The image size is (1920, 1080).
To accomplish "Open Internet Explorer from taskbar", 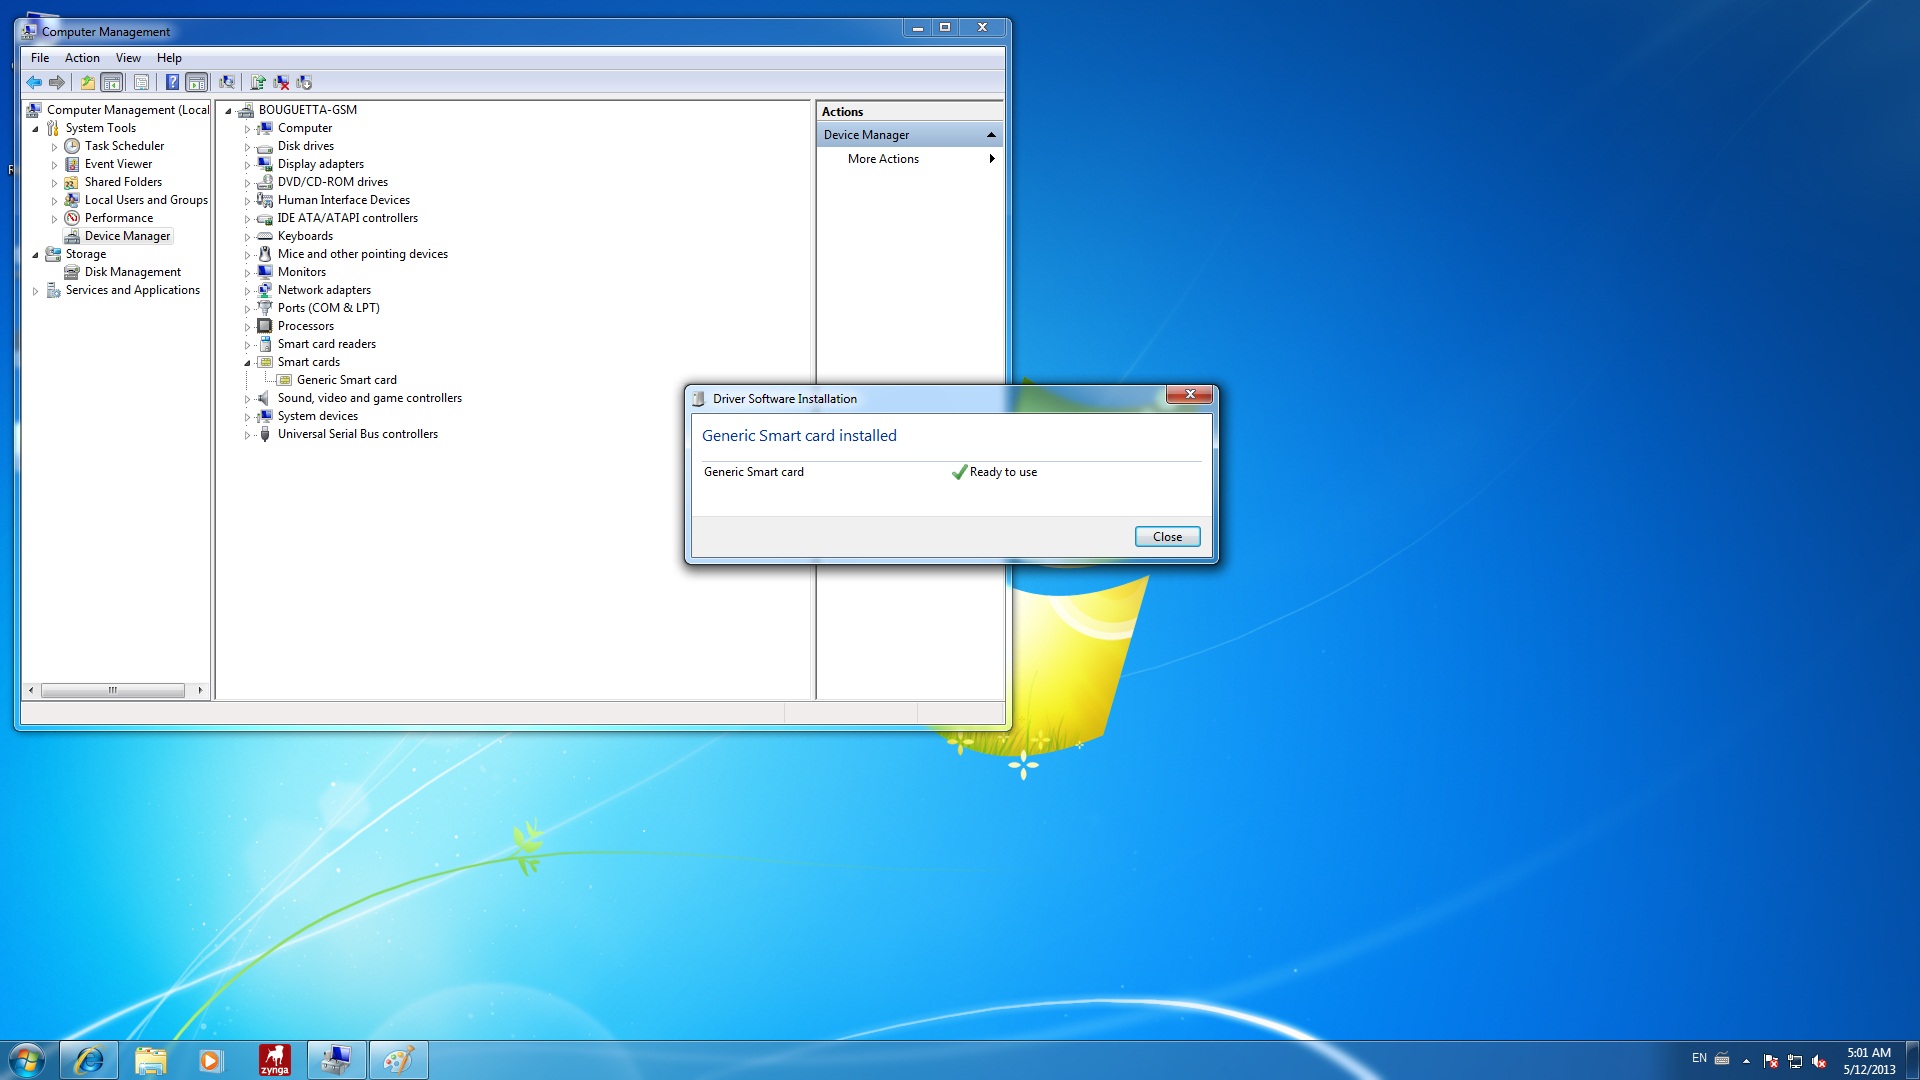I will (x=89, y=1060).
